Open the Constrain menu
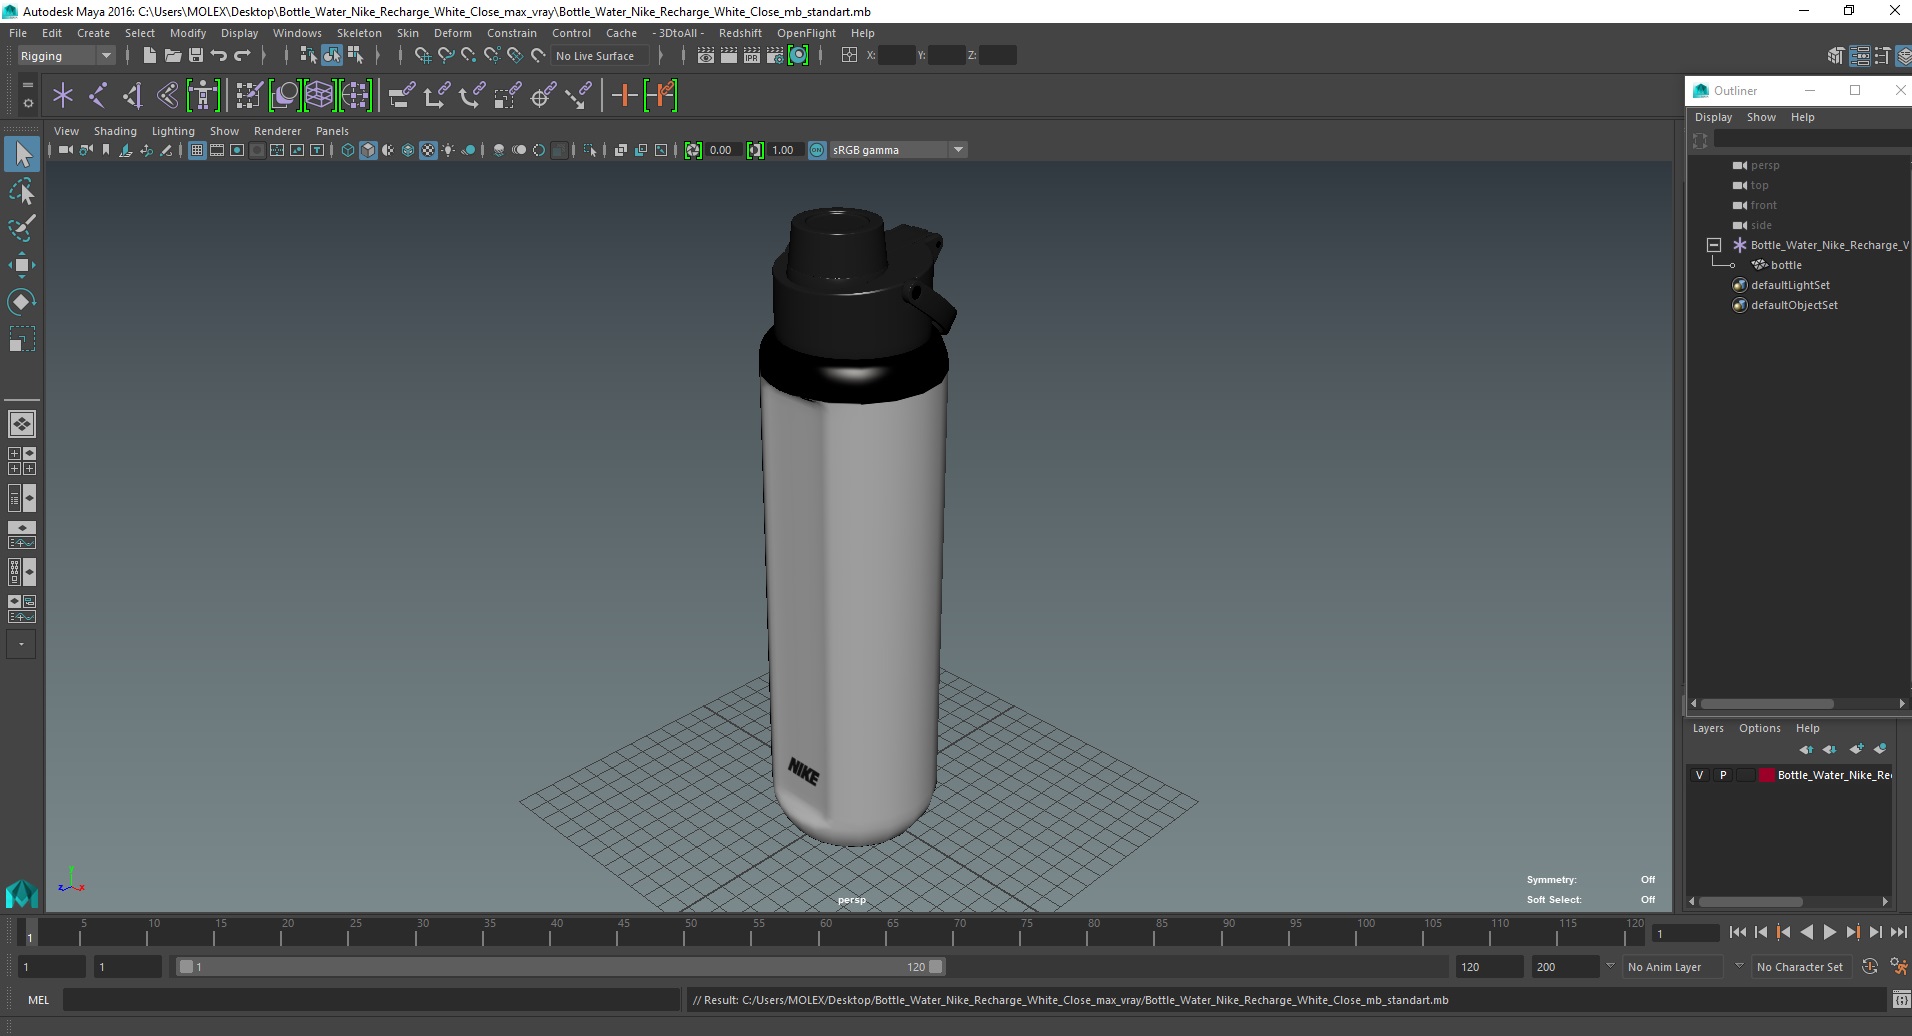 [x=512, y=33]
